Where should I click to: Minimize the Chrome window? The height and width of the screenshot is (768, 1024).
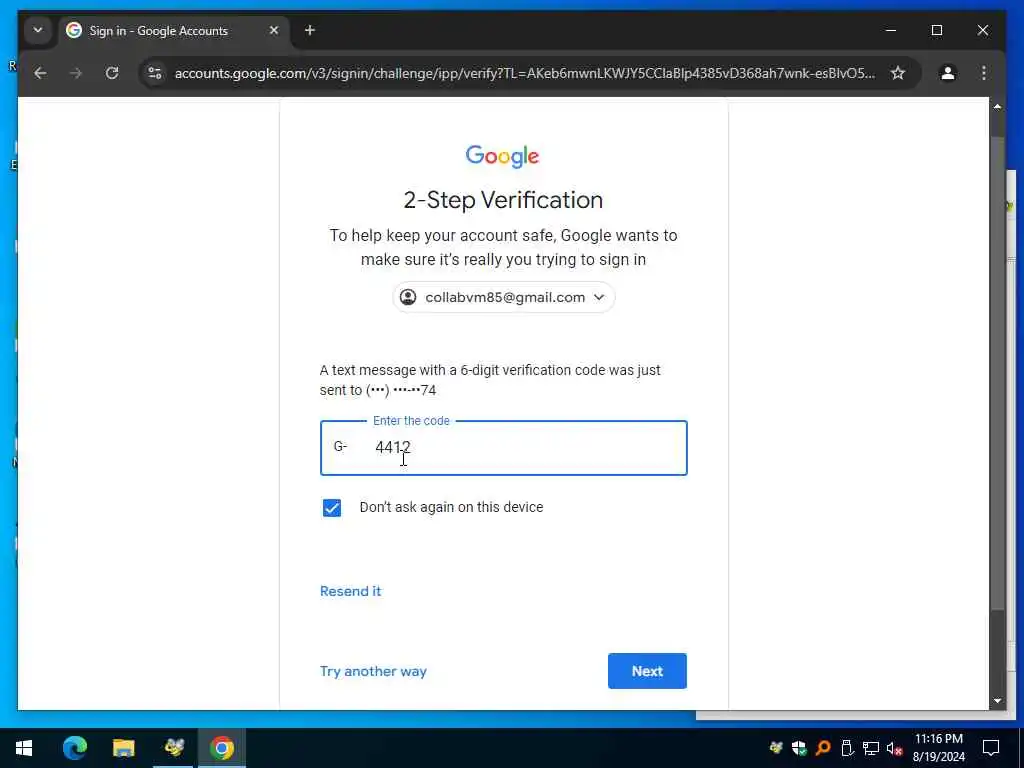(x=891, y=30)
